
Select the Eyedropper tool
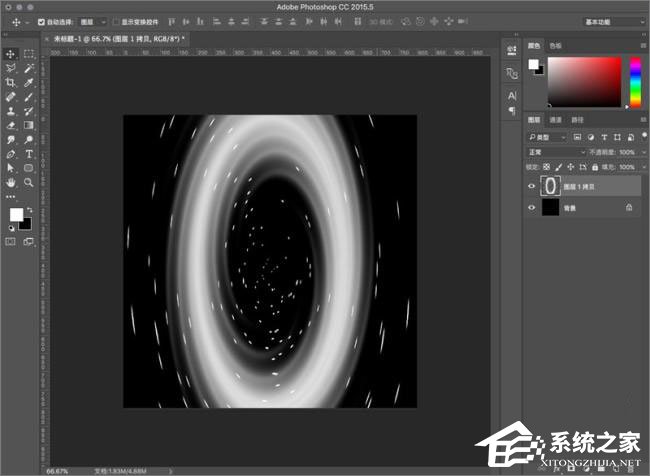[x=29, y=82]
